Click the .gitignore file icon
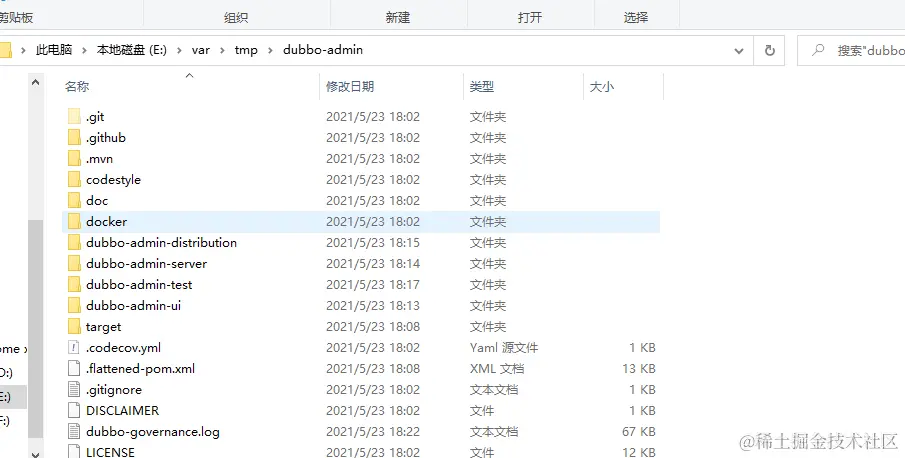This screenshot has height=458, width=905. [x=74, y=389]
